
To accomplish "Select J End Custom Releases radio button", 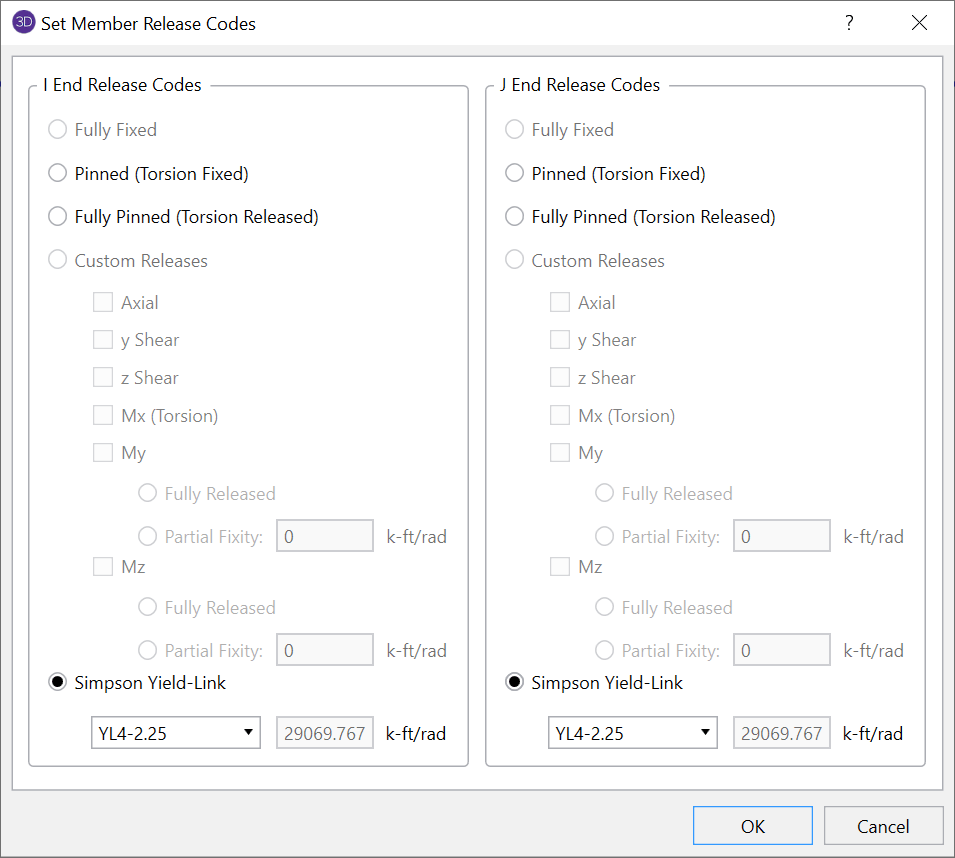I will point(515,261).
